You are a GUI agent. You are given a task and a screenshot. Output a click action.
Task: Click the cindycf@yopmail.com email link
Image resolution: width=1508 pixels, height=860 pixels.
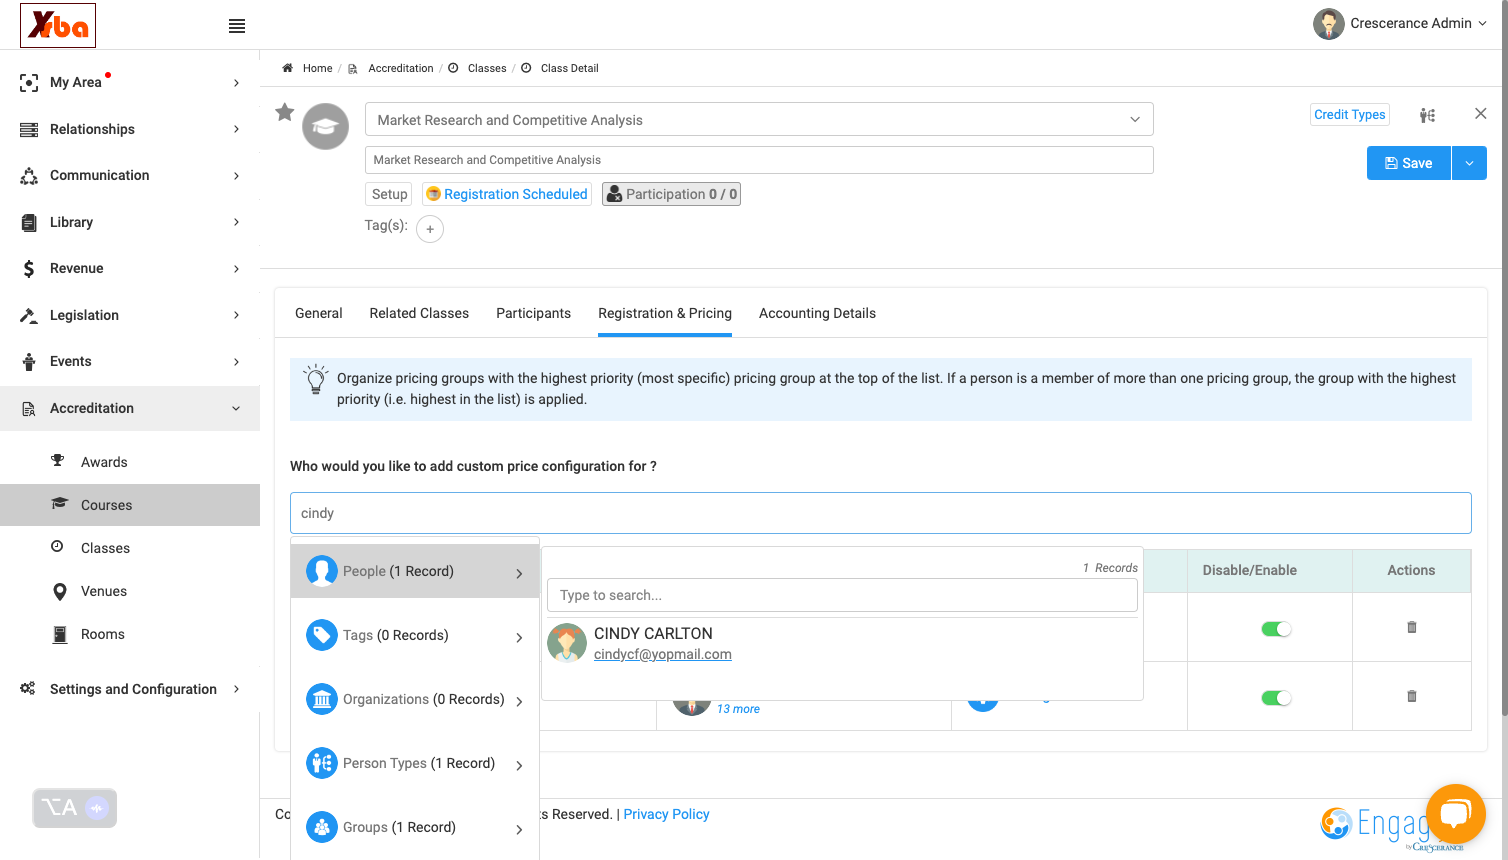(663, 654)
